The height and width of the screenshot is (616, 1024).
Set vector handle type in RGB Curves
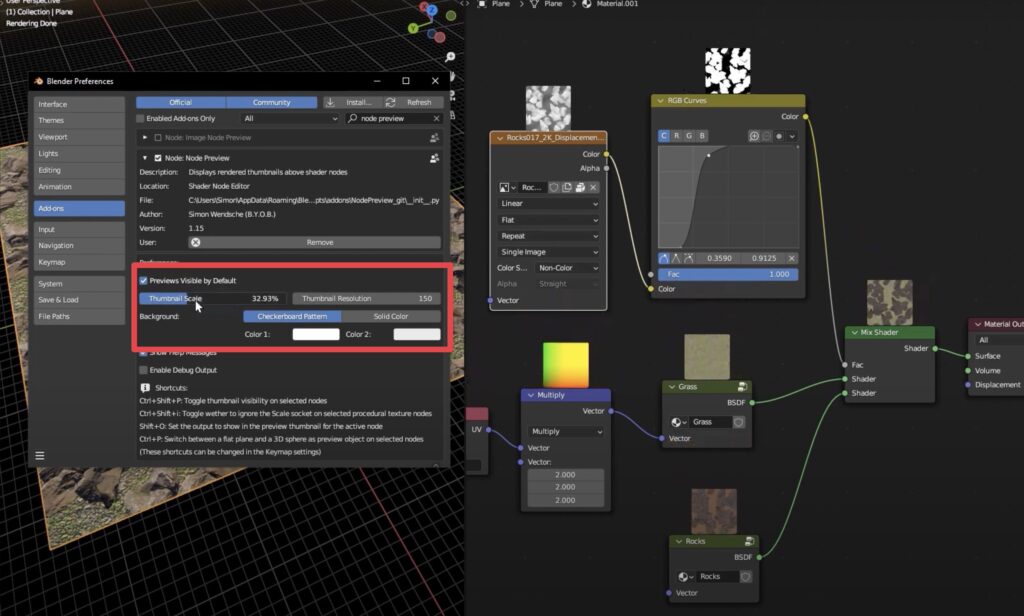coord(676,258)
